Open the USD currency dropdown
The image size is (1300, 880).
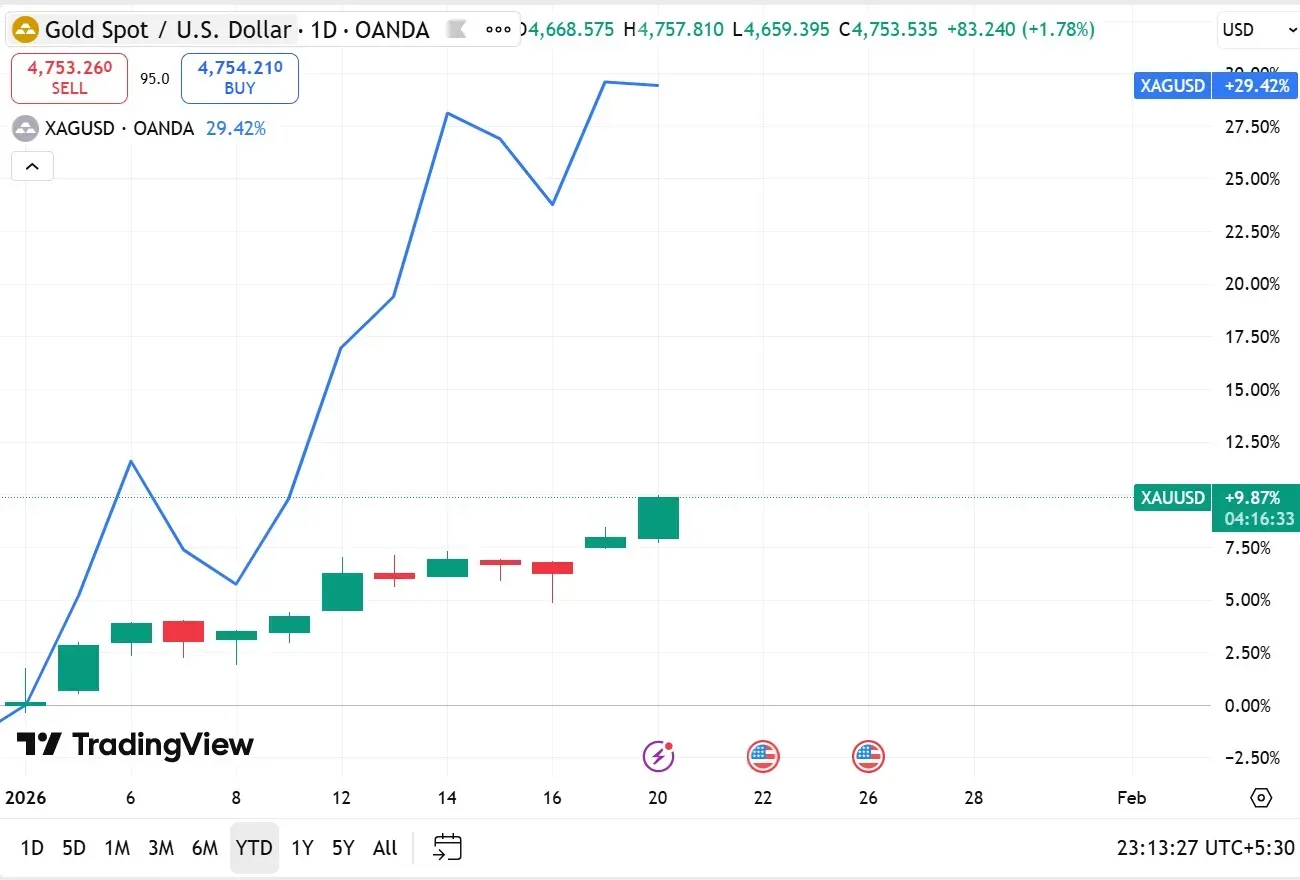pos(1255,30)
